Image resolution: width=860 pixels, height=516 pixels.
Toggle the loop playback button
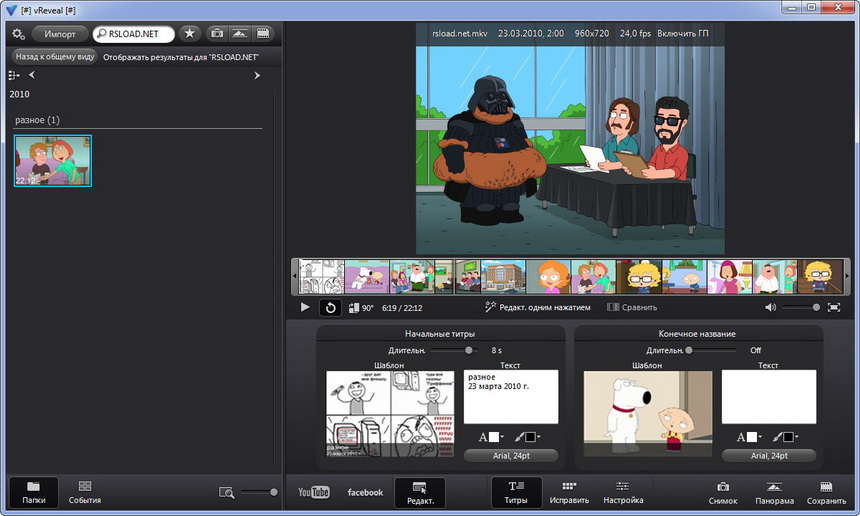point(330,308)
